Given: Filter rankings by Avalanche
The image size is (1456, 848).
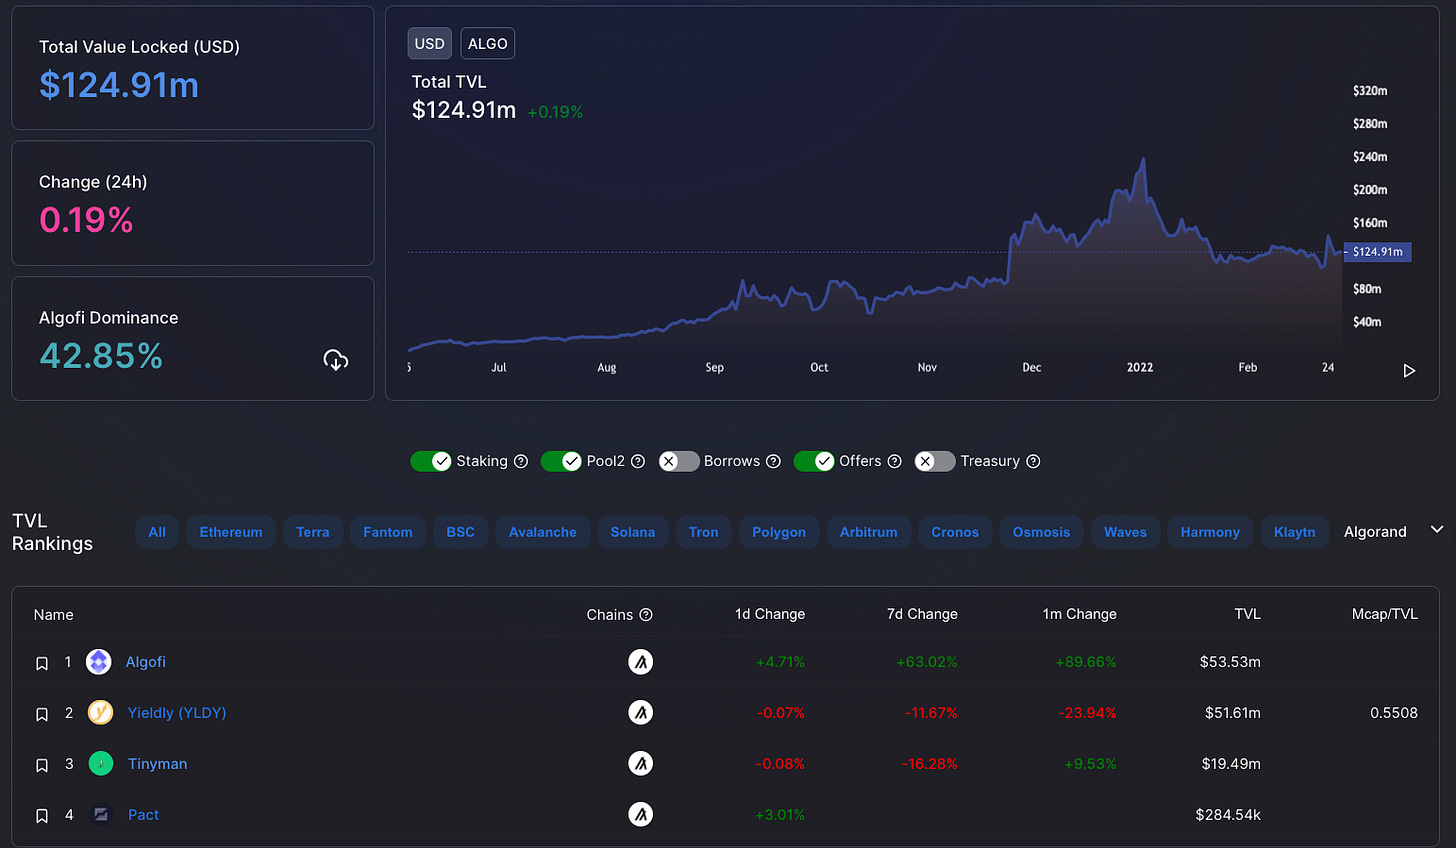Looking at the screenshot, I should tap(543, 532).
